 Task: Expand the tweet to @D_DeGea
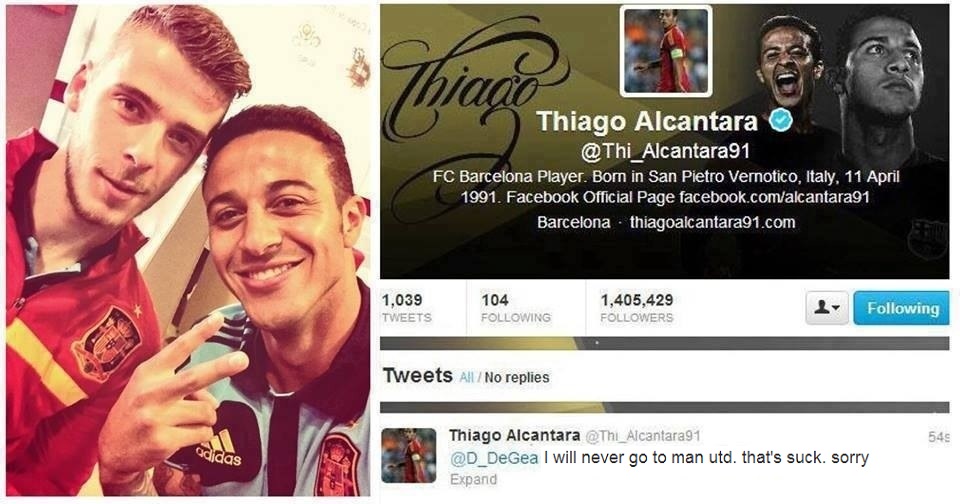(473, 479)
